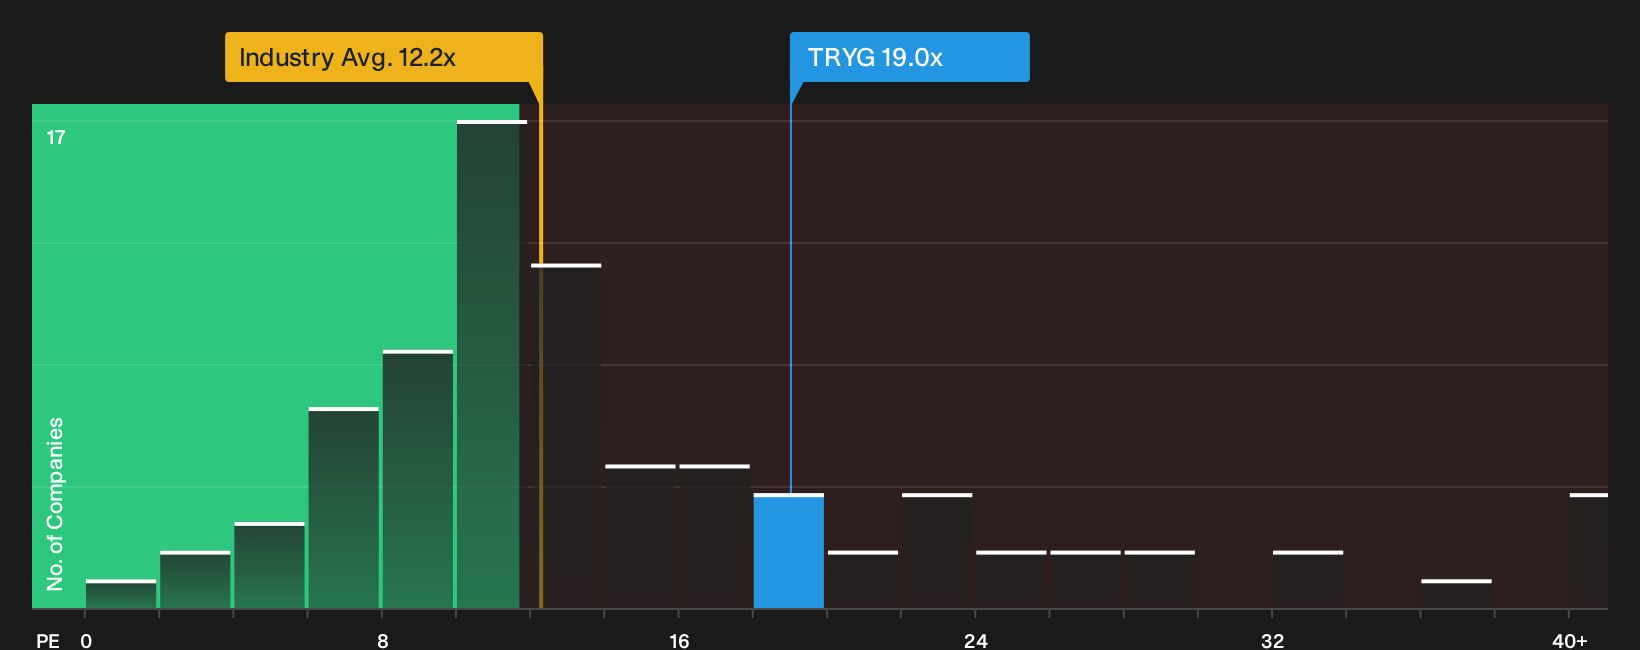
Task: Click the bar starting at PE 16
Action: [x=714, y=536]
